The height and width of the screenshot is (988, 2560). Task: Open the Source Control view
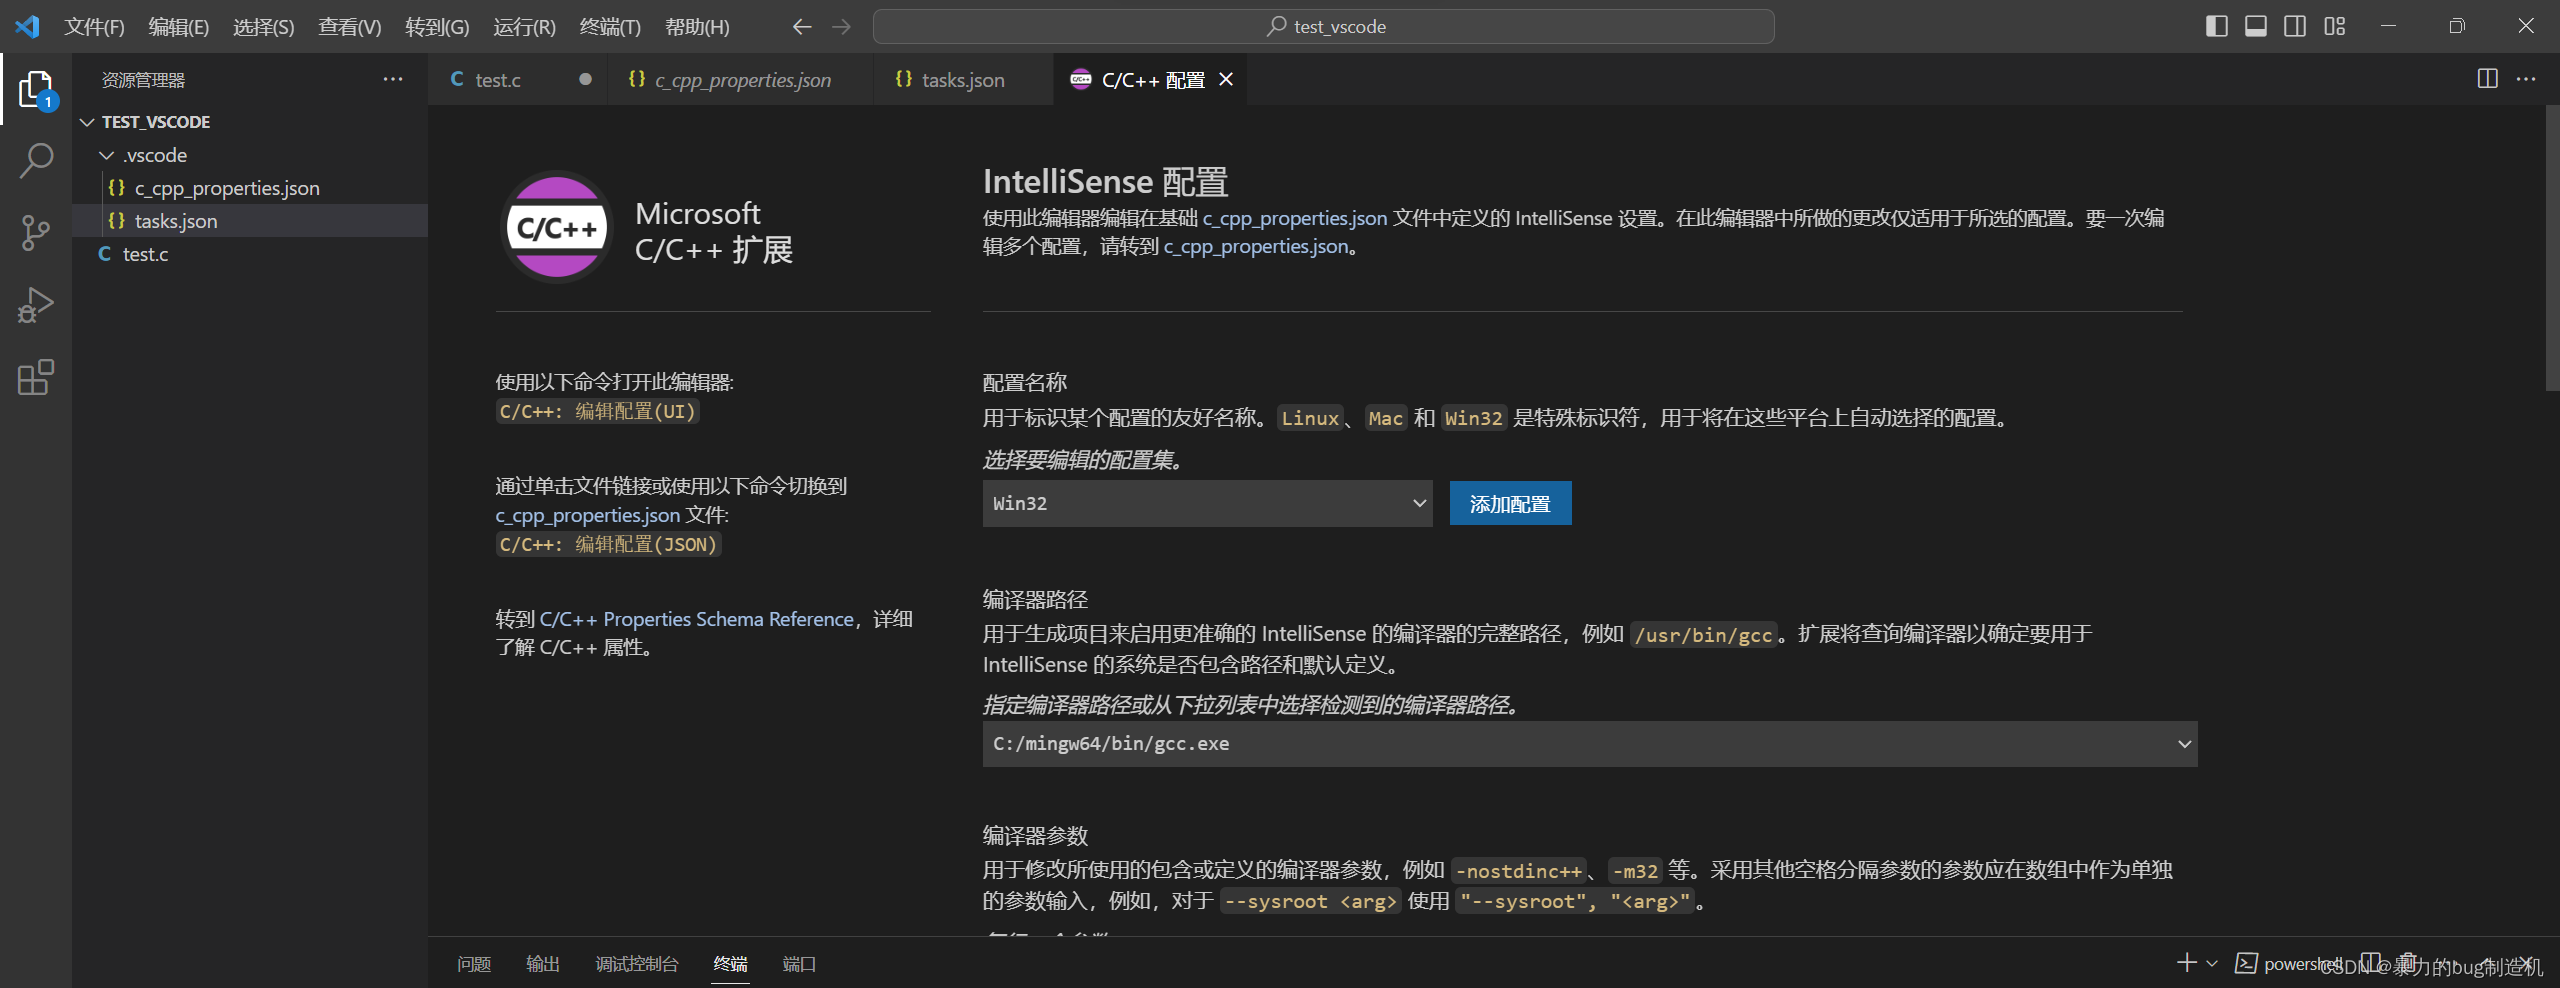coord(36,232)
